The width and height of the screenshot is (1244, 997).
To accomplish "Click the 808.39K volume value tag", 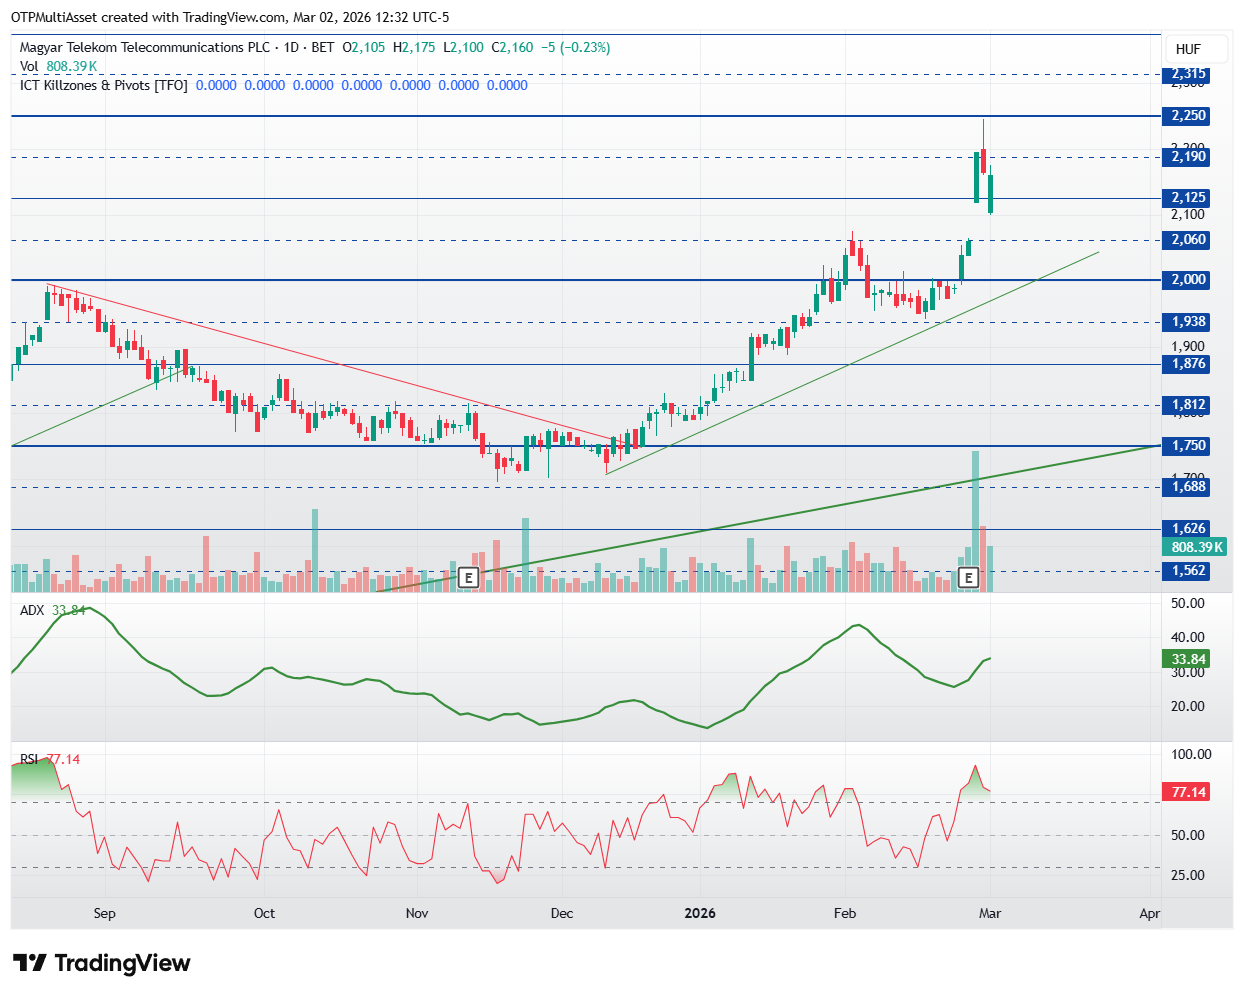I will [x=1195, y=547].
